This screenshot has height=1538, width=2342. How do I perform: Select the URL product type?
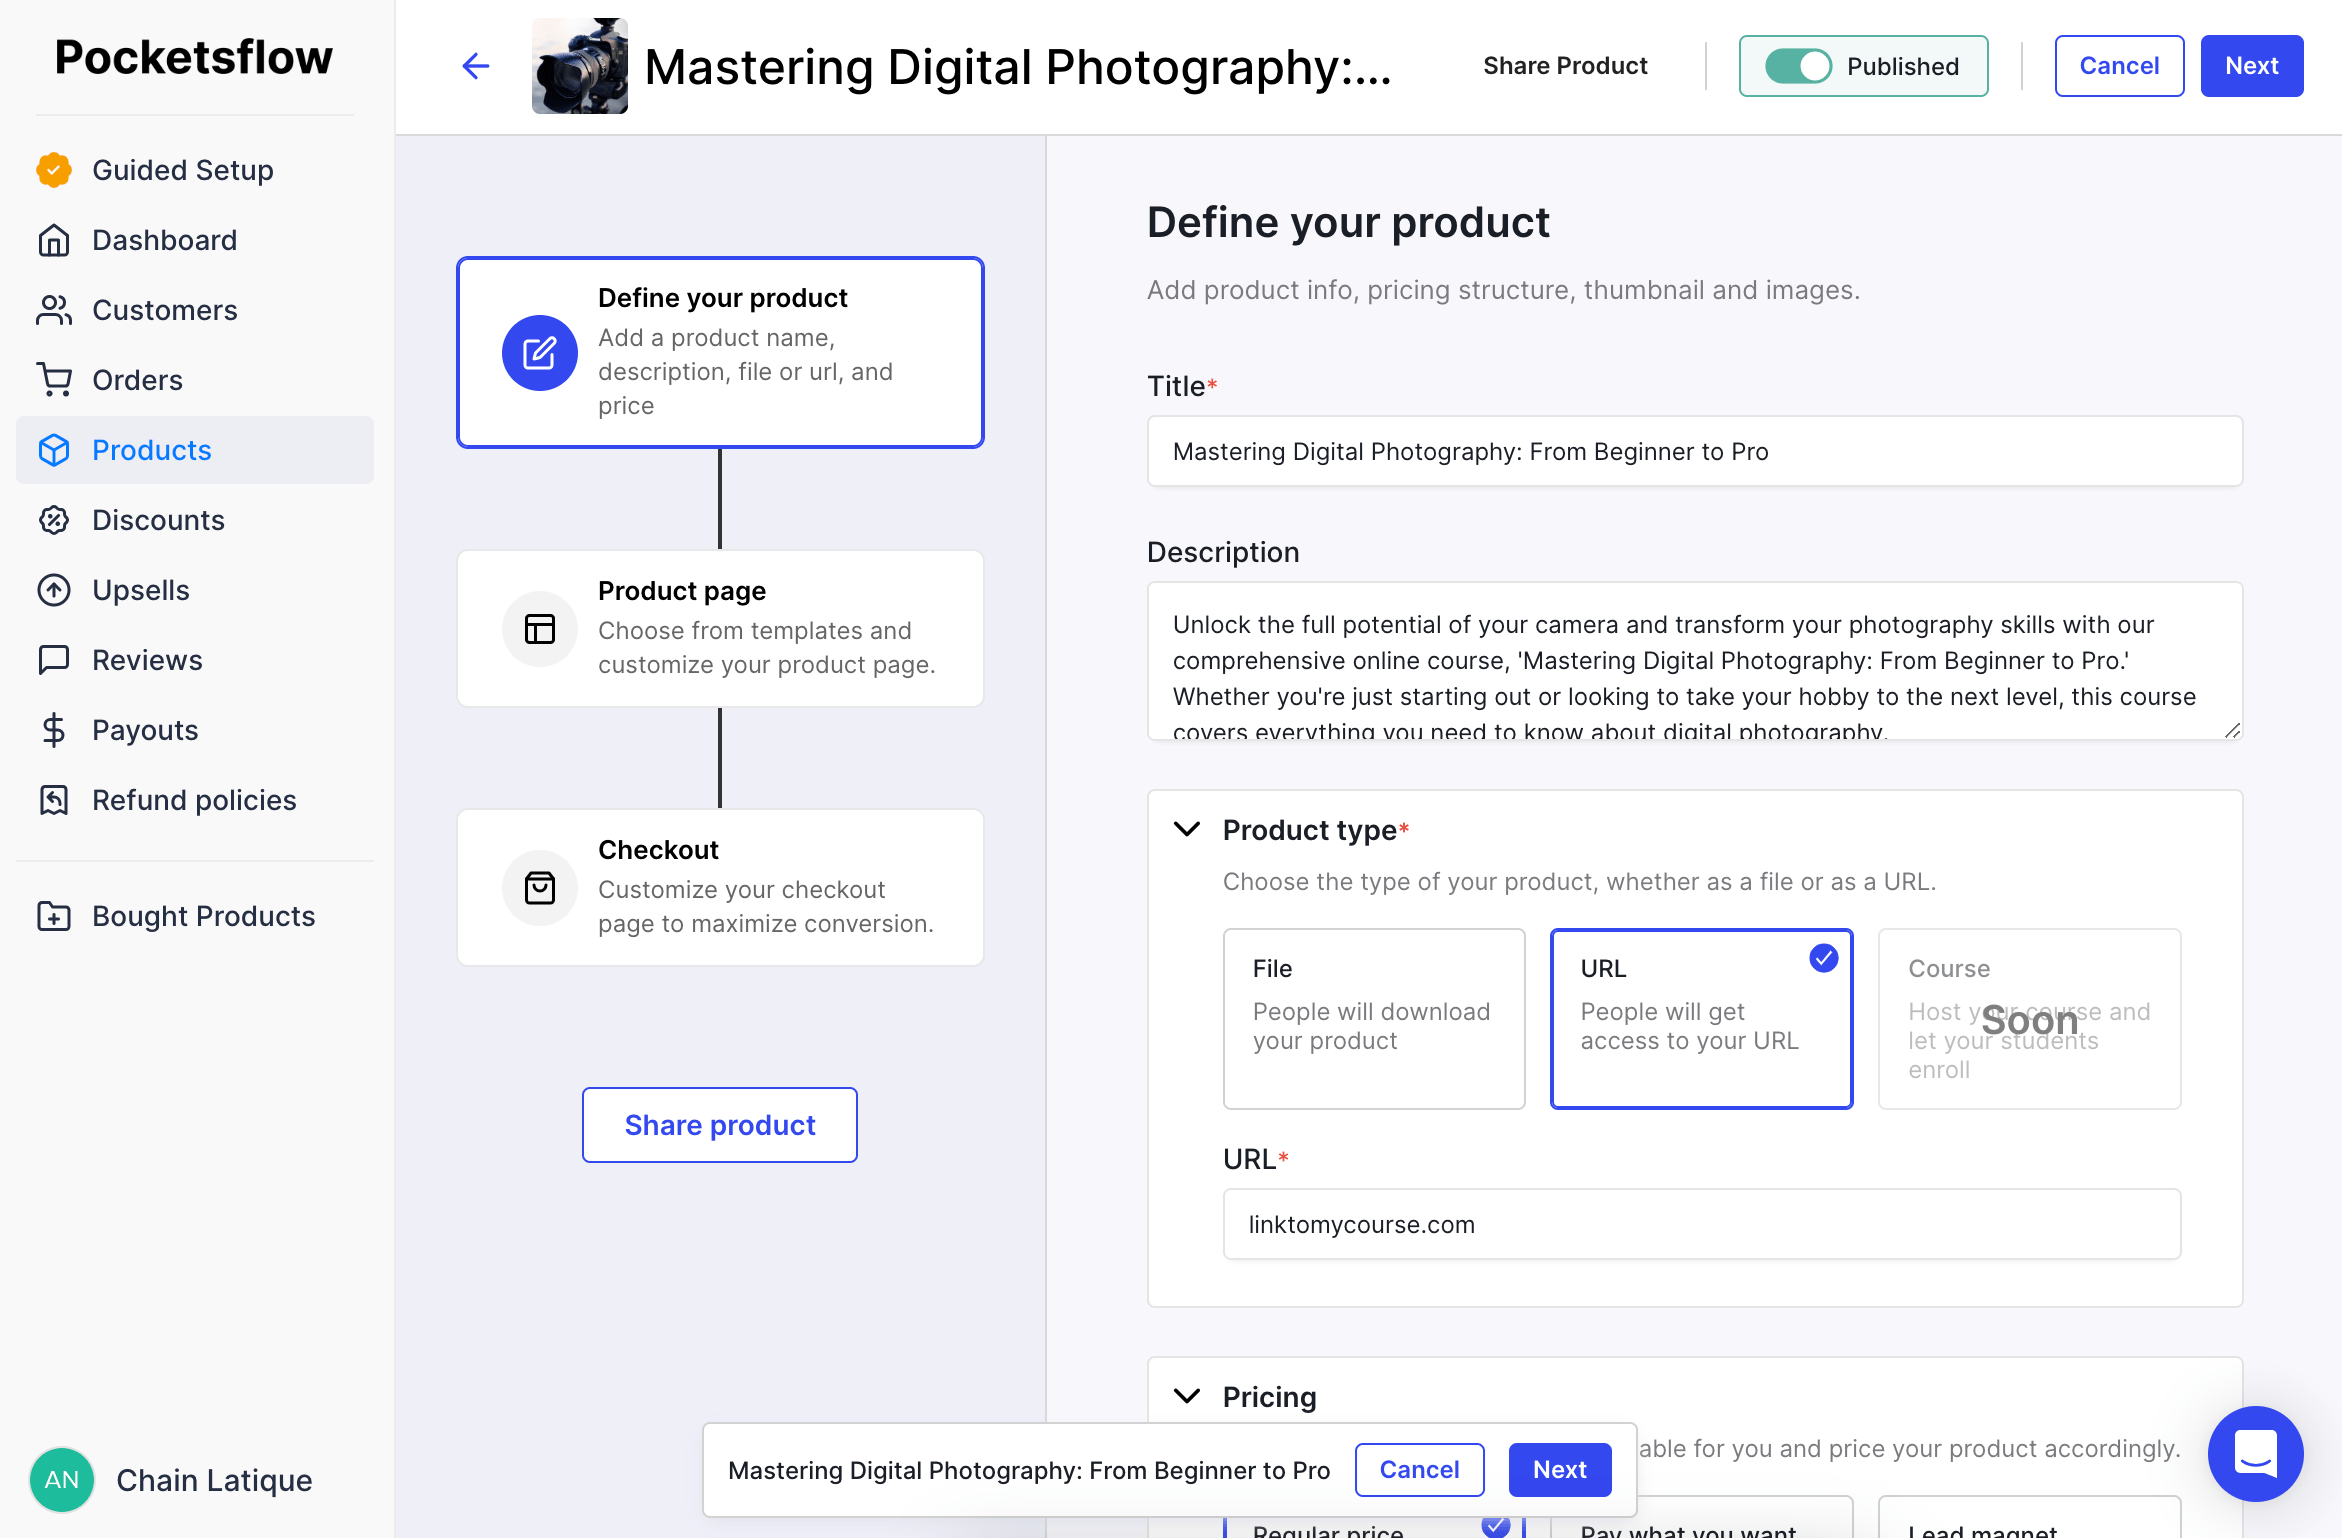[x=1702, y=1019]
